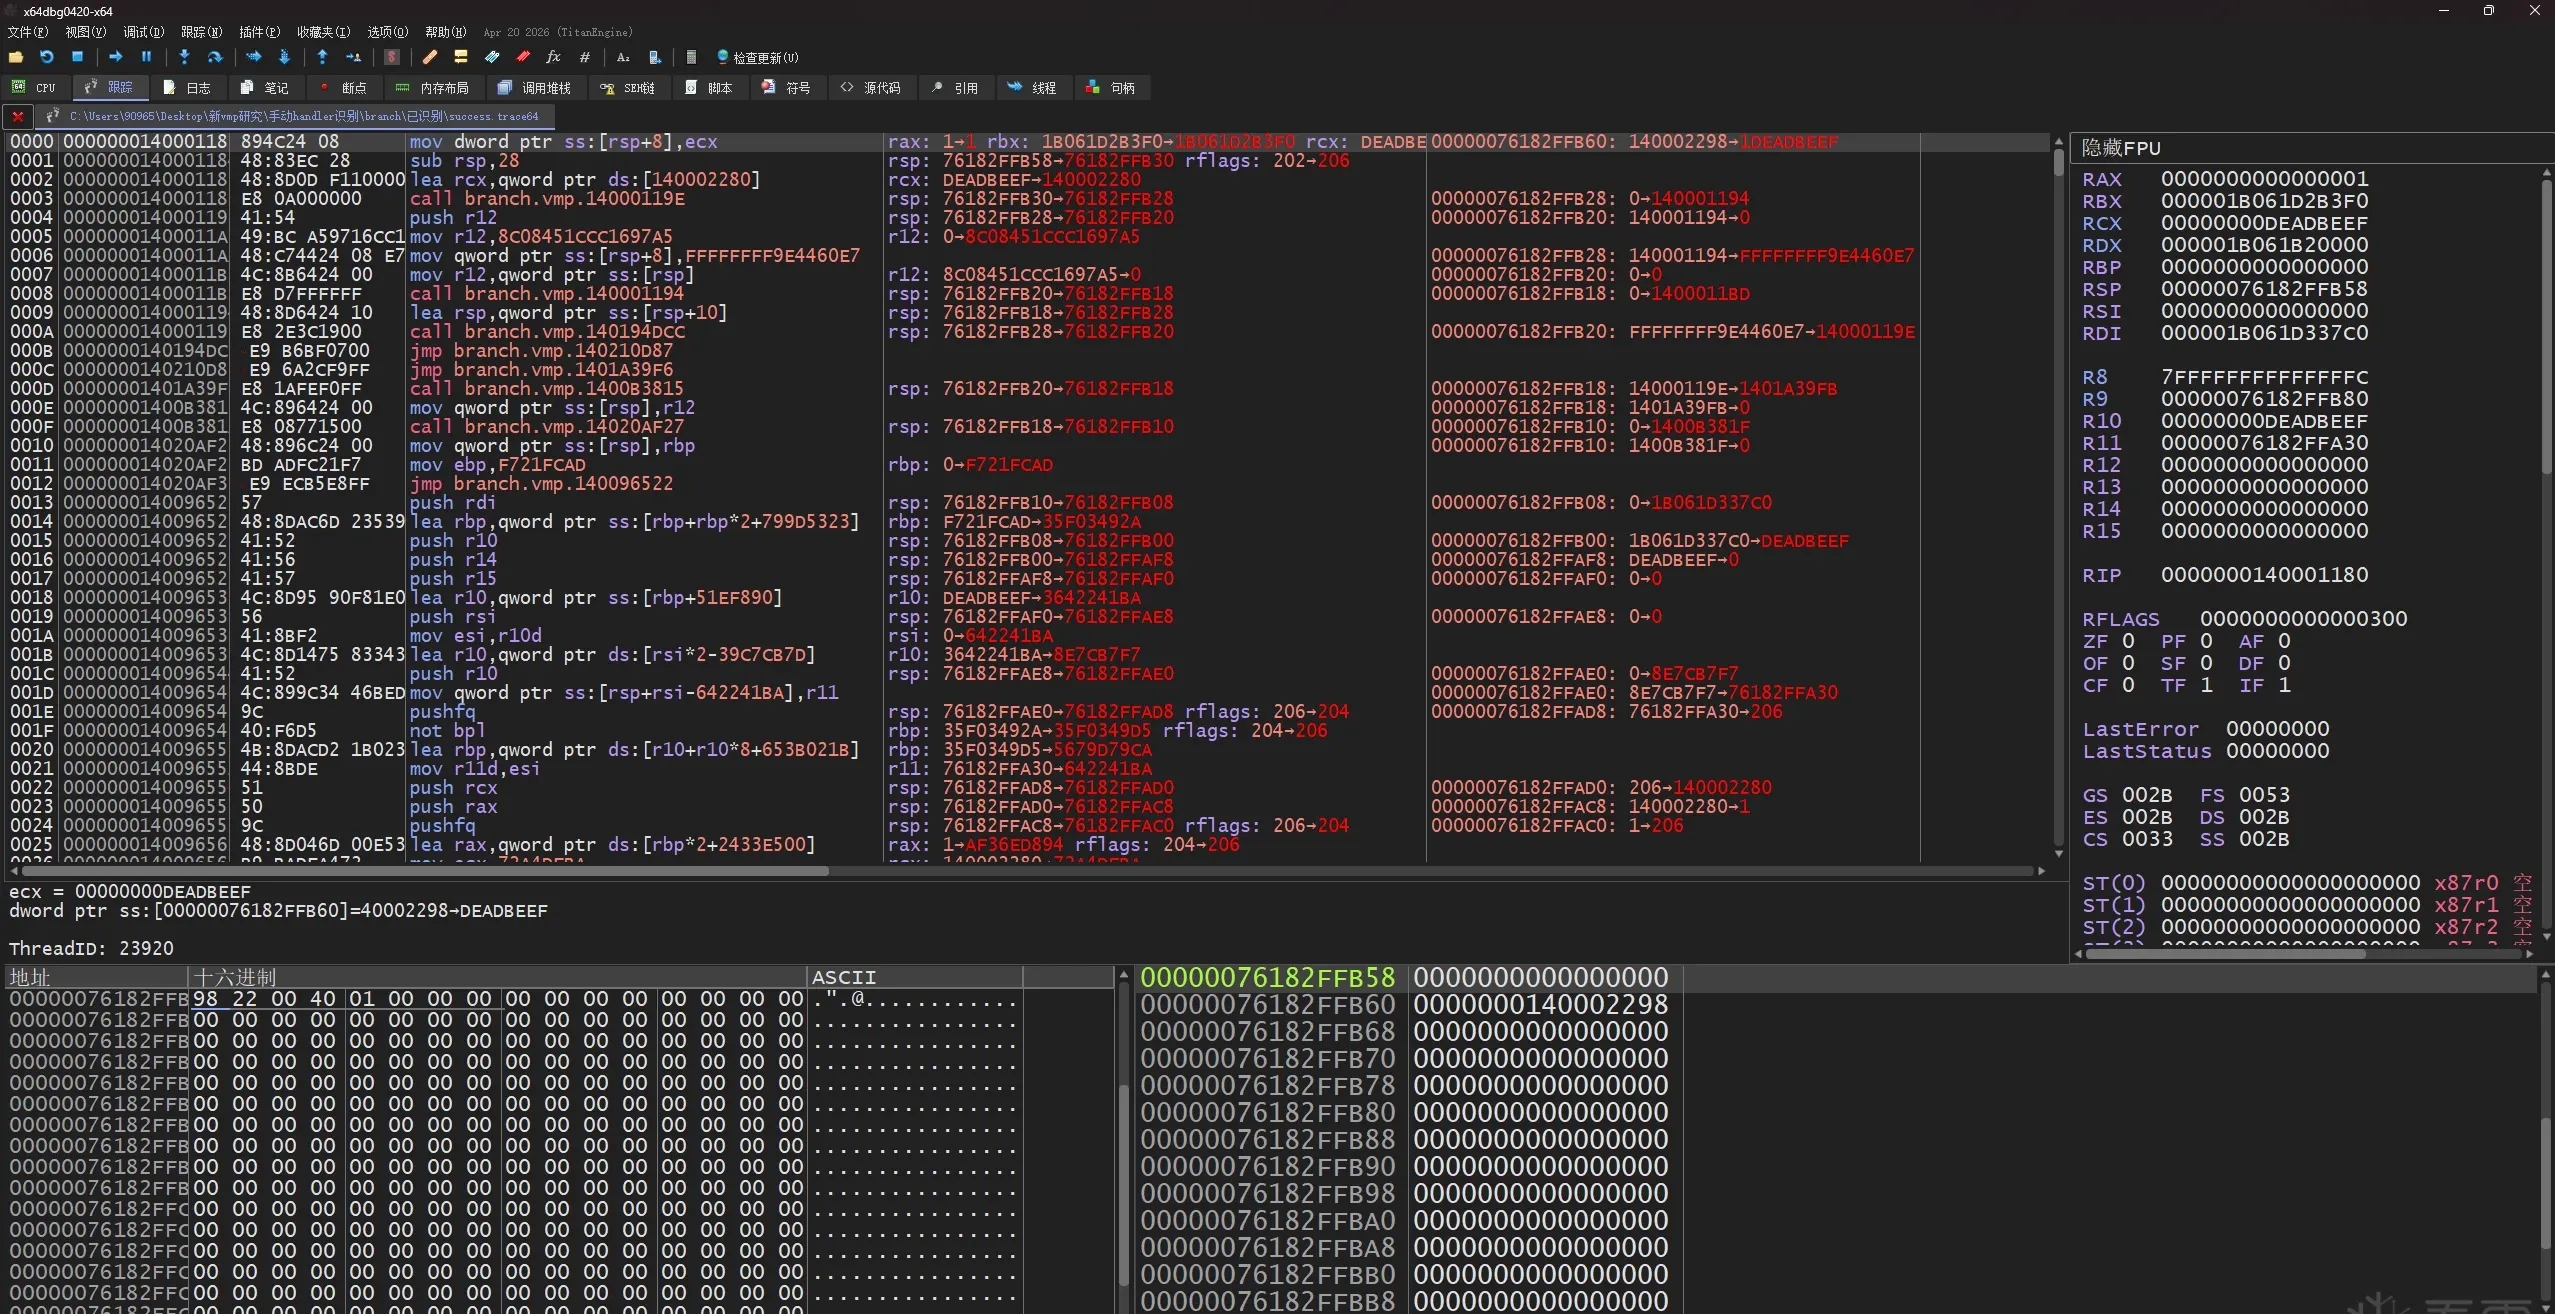2555x1314 pixels.
Task: Switch to the CPU tab
Action: click(35, 88)
